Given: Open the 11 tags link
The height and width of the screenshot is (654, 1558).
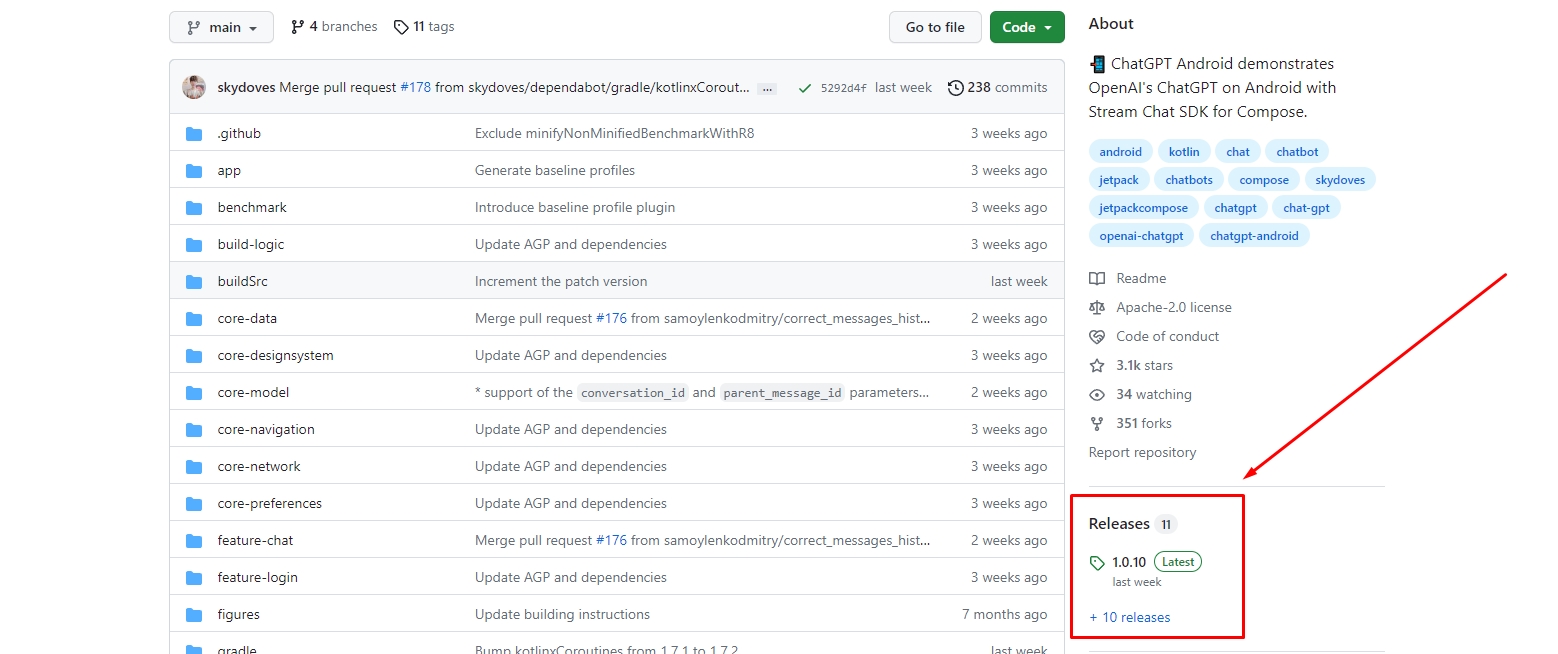Looking at the screenshot, I should pyautogui.click(x=424, y=27).
